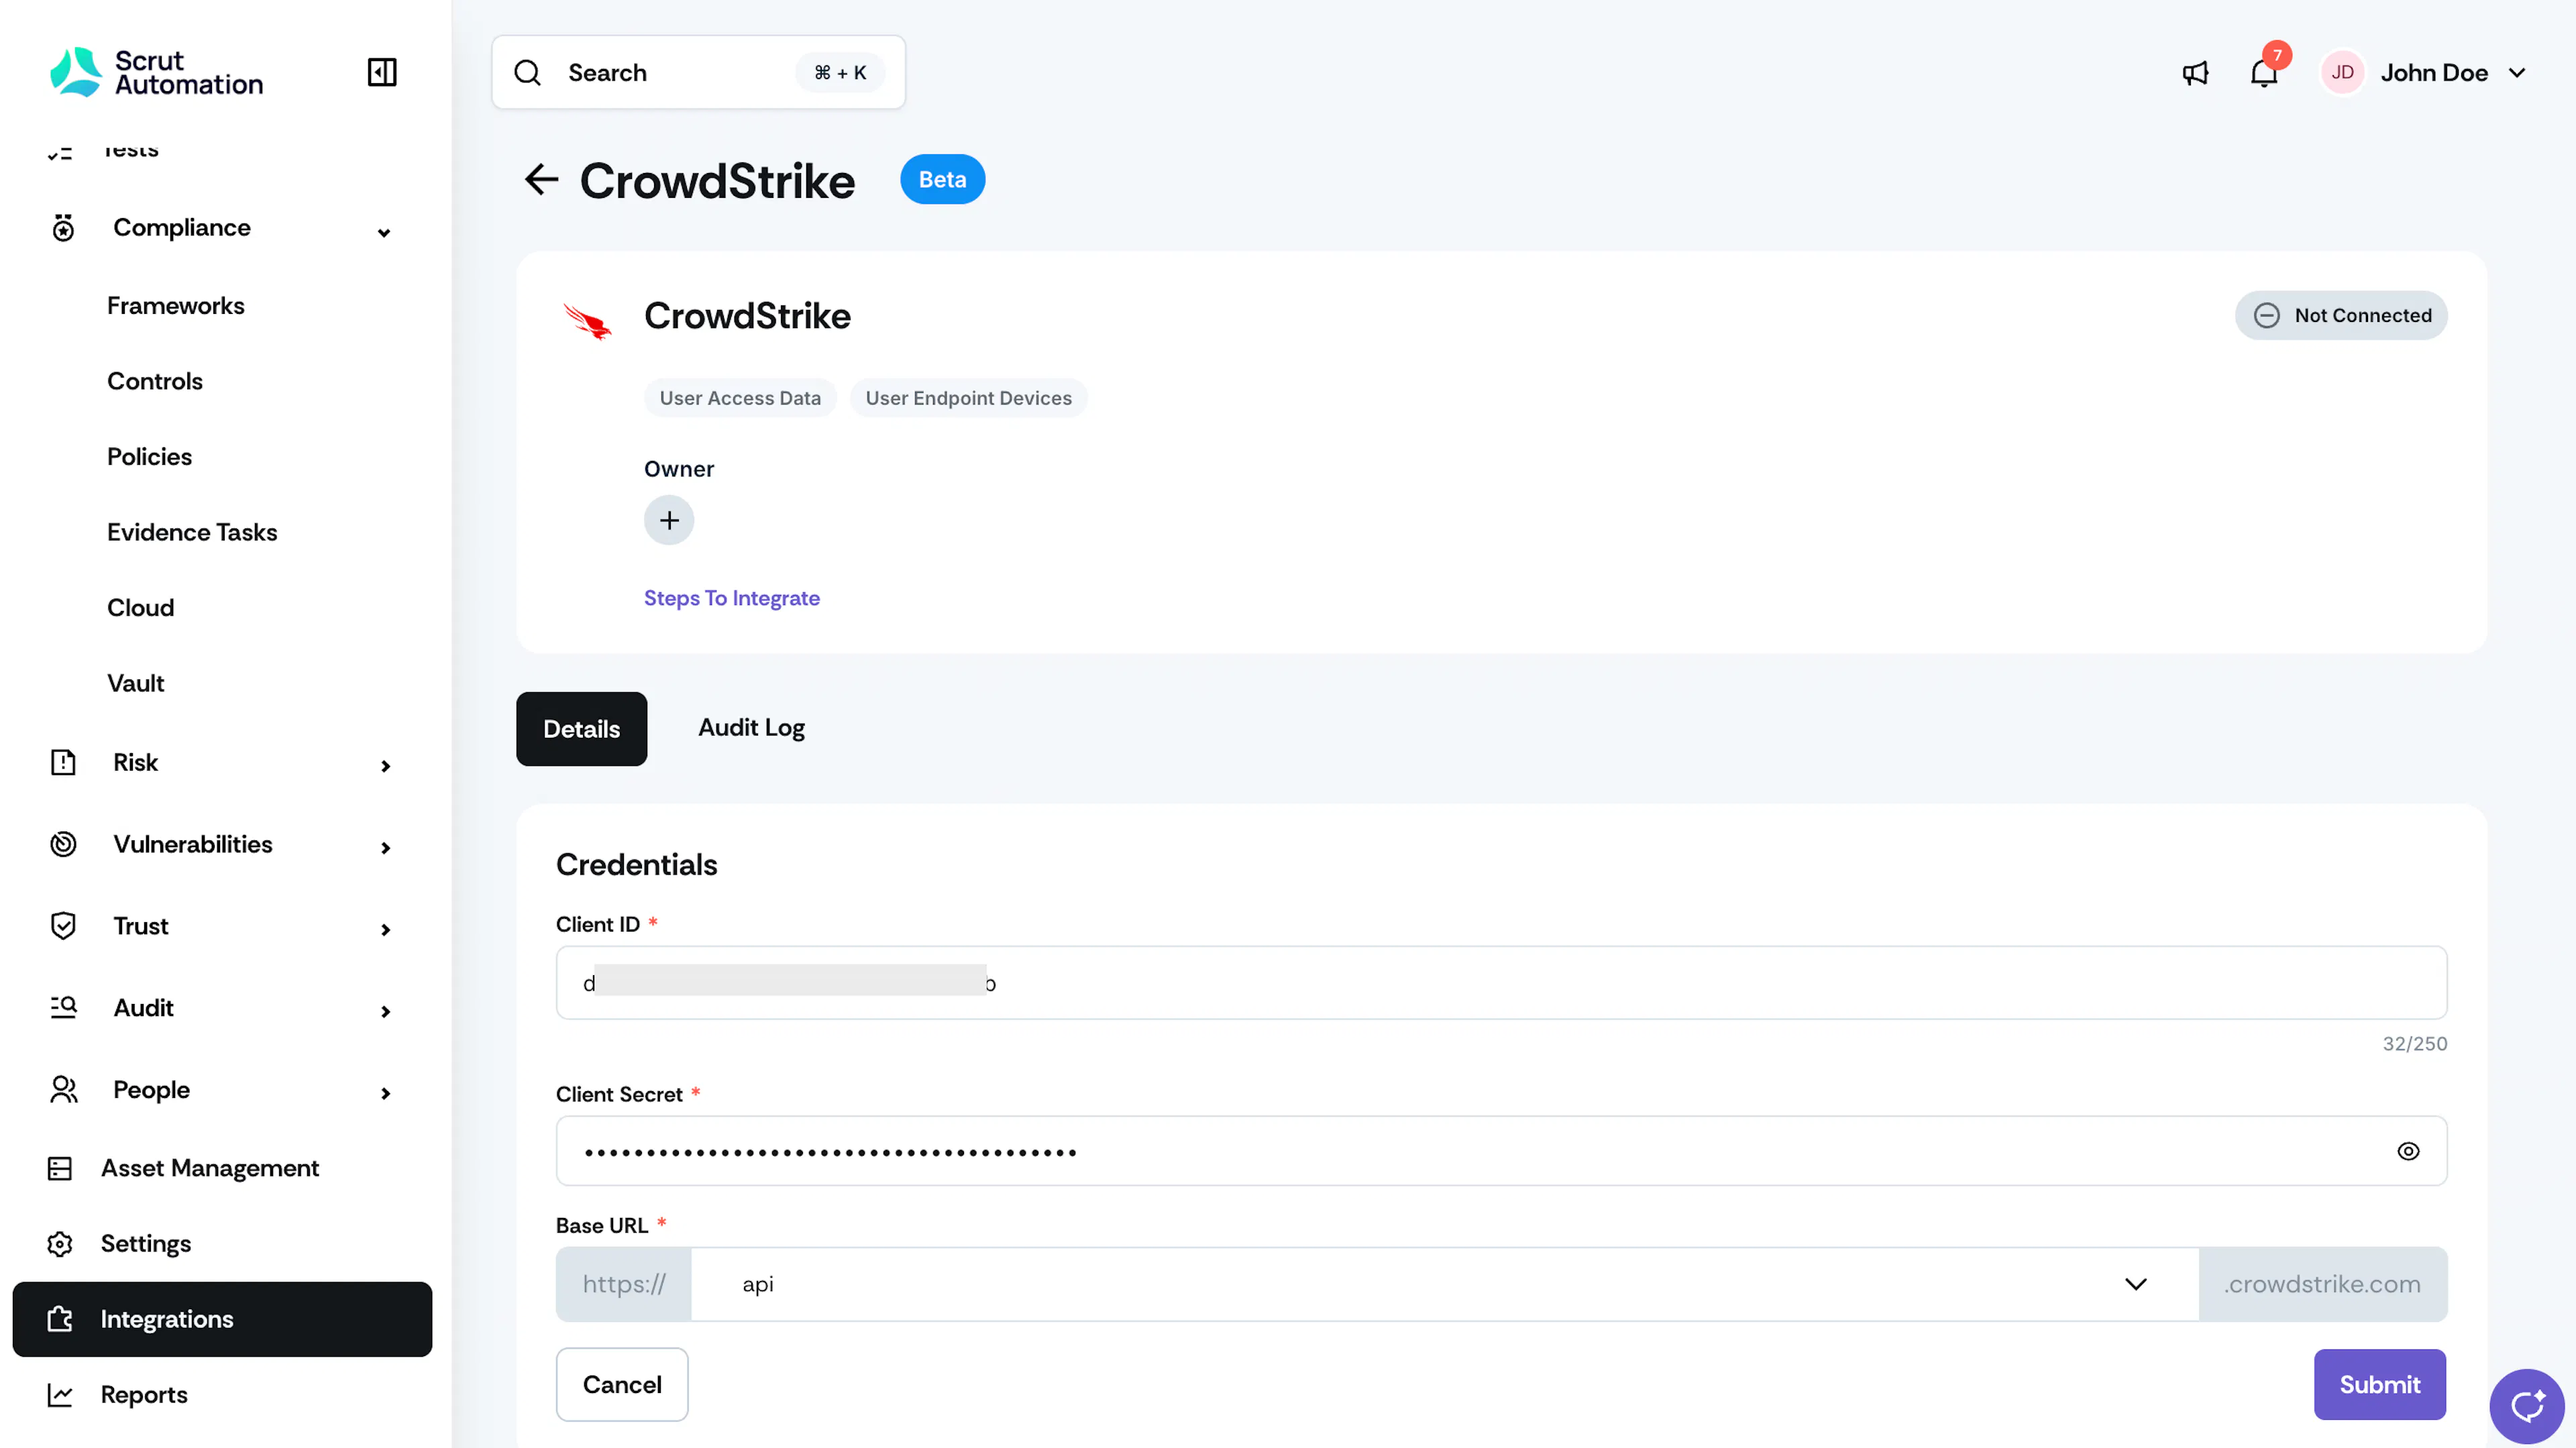Click the Trust shield icon
Screen dimensions: 2576x1448
[63, 926]
